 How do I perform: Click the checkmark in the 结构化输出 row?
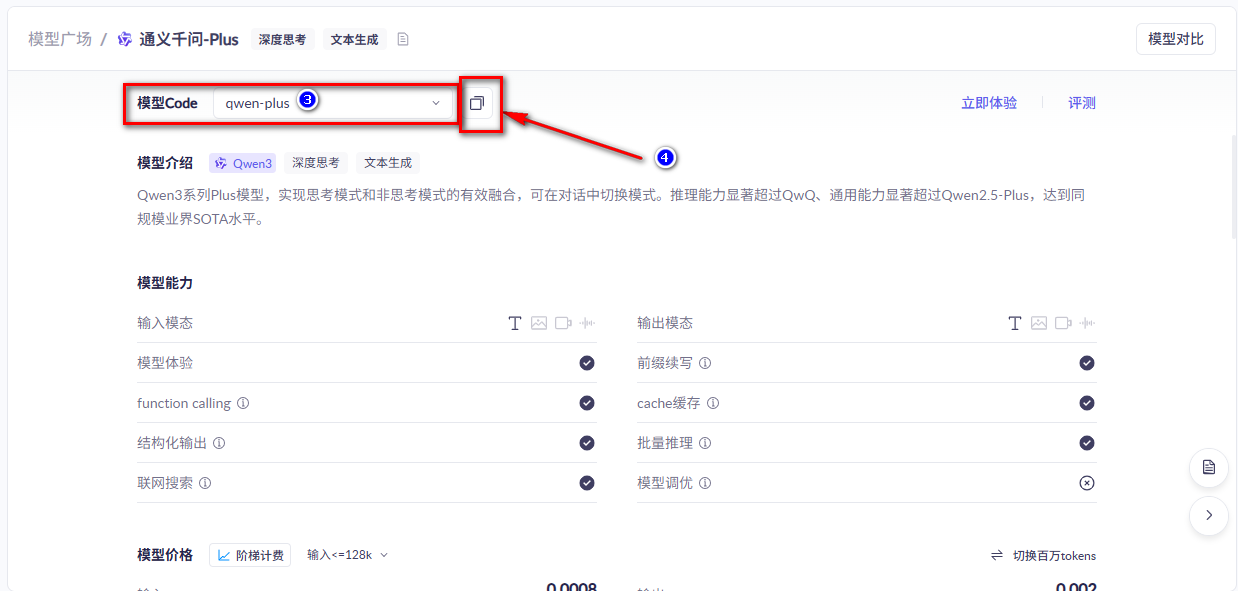point(587,443)
